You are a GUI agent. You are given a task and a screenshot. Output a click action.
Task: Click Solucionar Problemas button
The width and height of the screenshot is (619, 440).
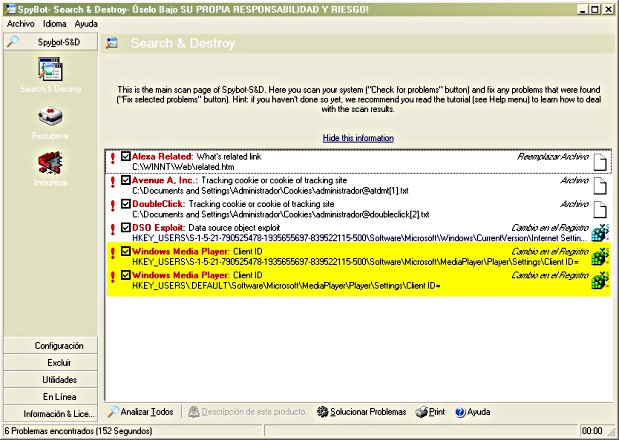point(360,412)
